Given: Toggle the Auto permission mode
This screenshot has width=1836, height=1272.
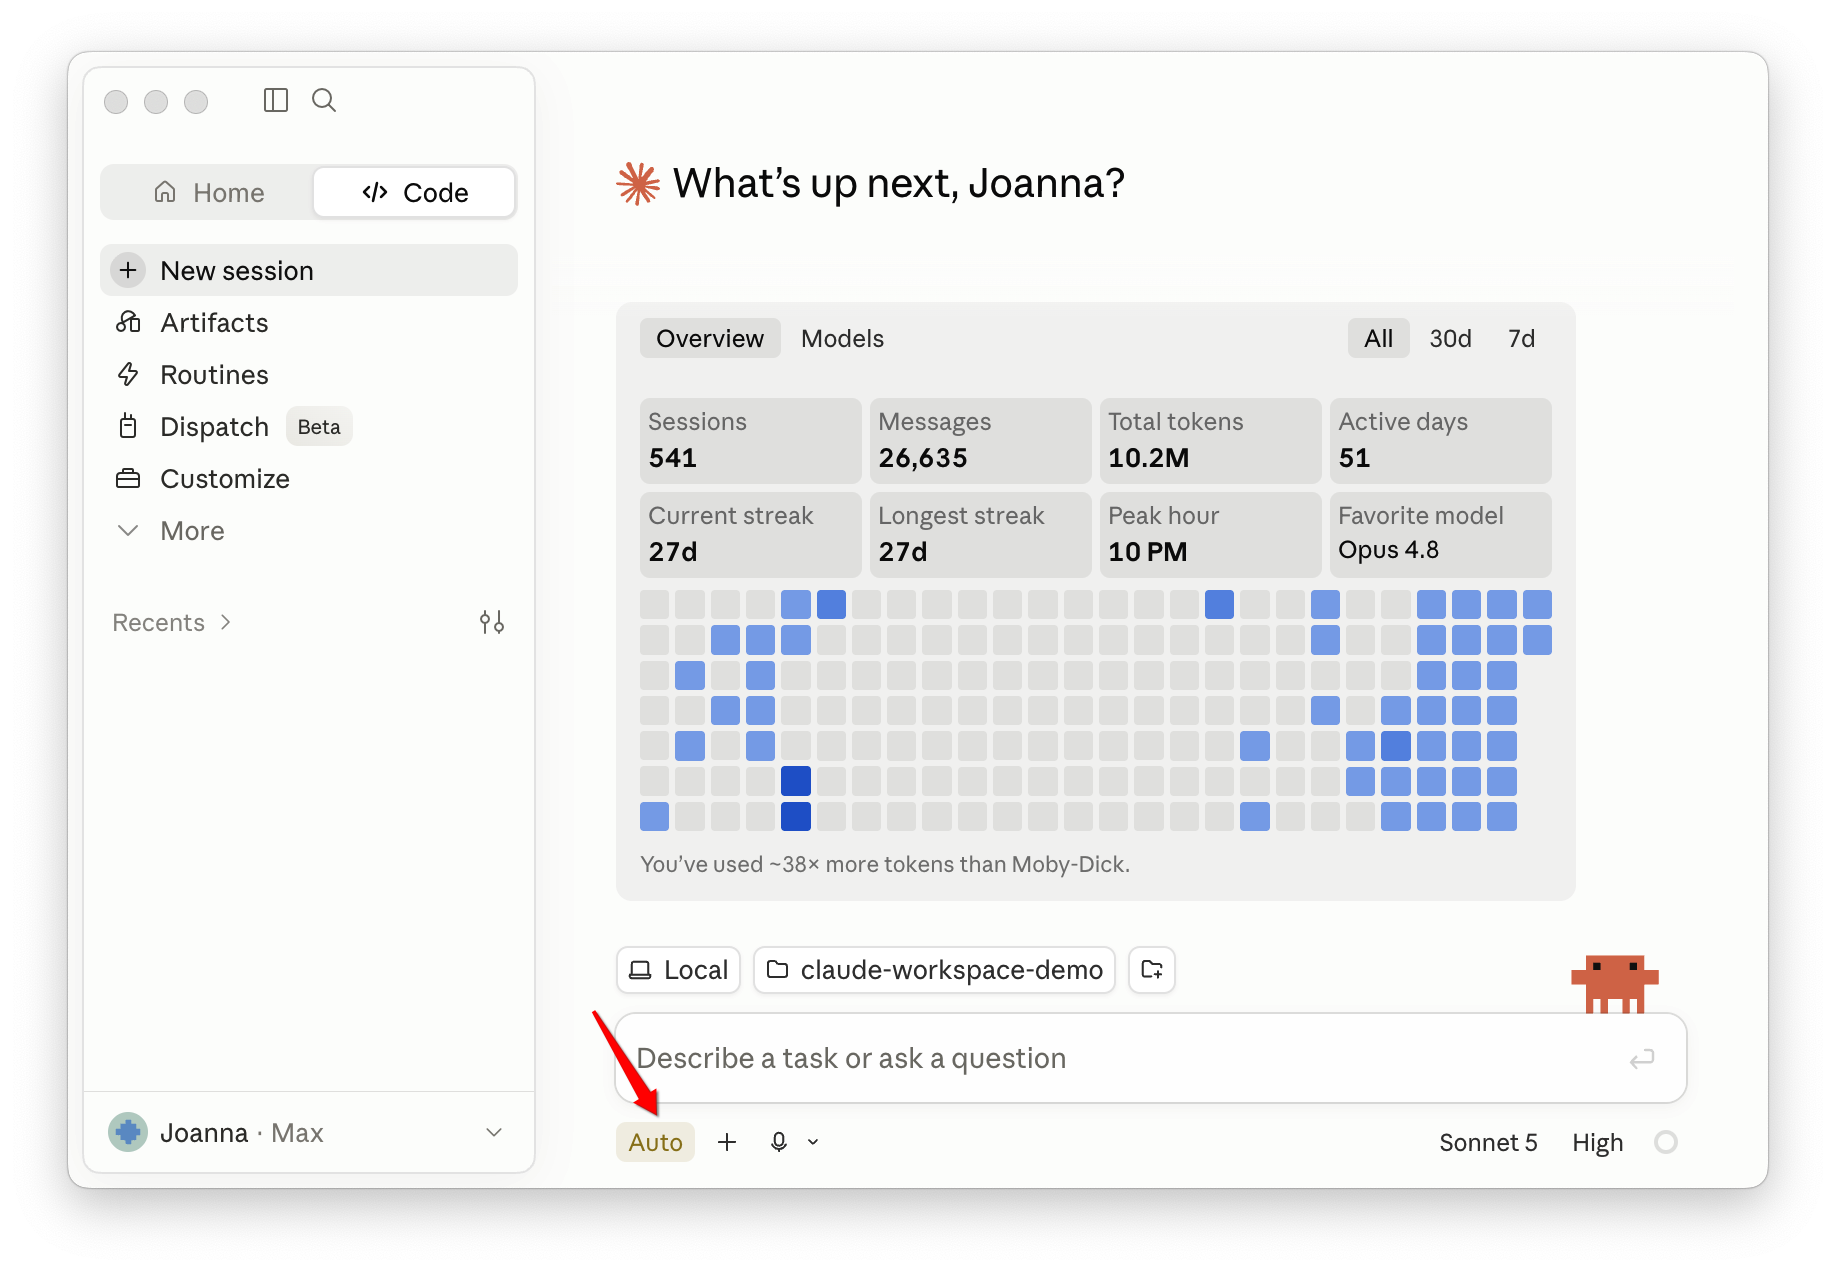Looking at the screenshot, I should [656, 1142].
